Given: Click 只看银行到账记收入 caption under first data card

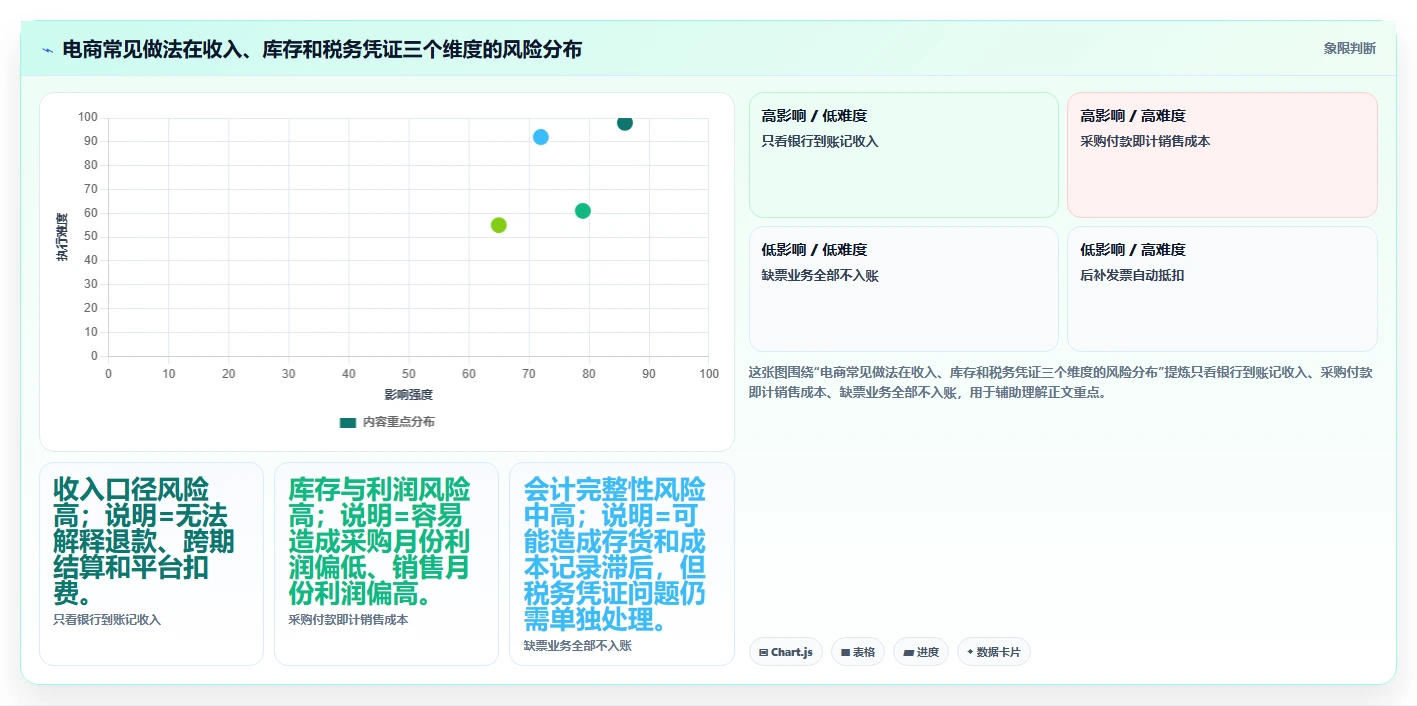Looking at the screenshot, I should [x=107, y=620].
